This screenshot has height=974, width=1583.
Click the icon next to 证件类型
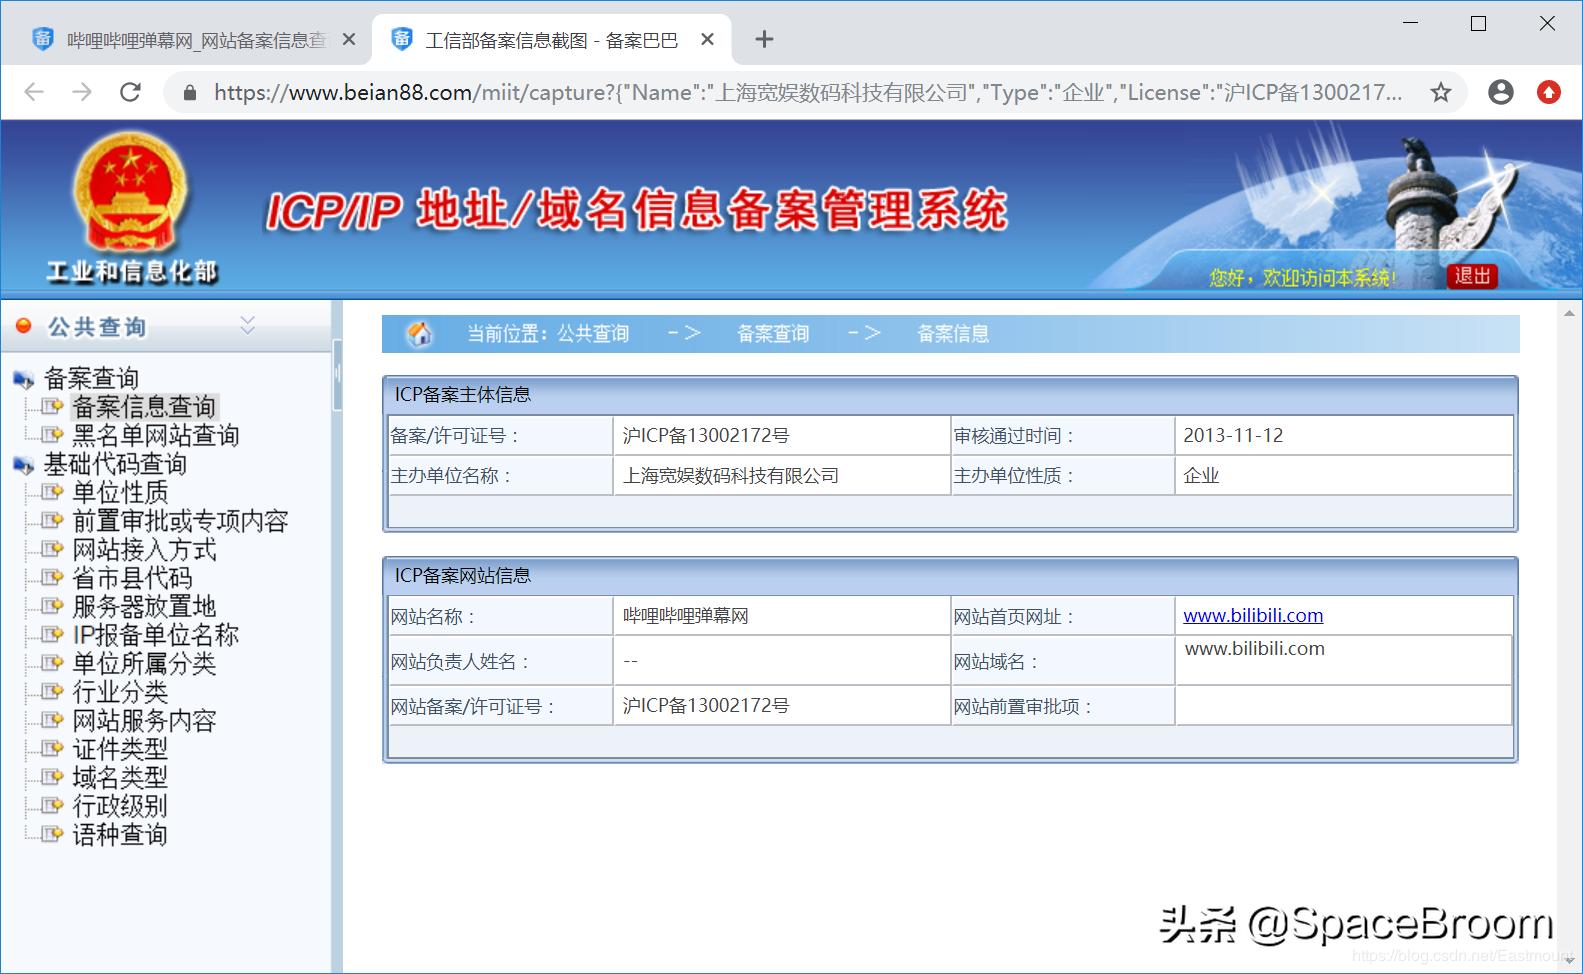52,749
